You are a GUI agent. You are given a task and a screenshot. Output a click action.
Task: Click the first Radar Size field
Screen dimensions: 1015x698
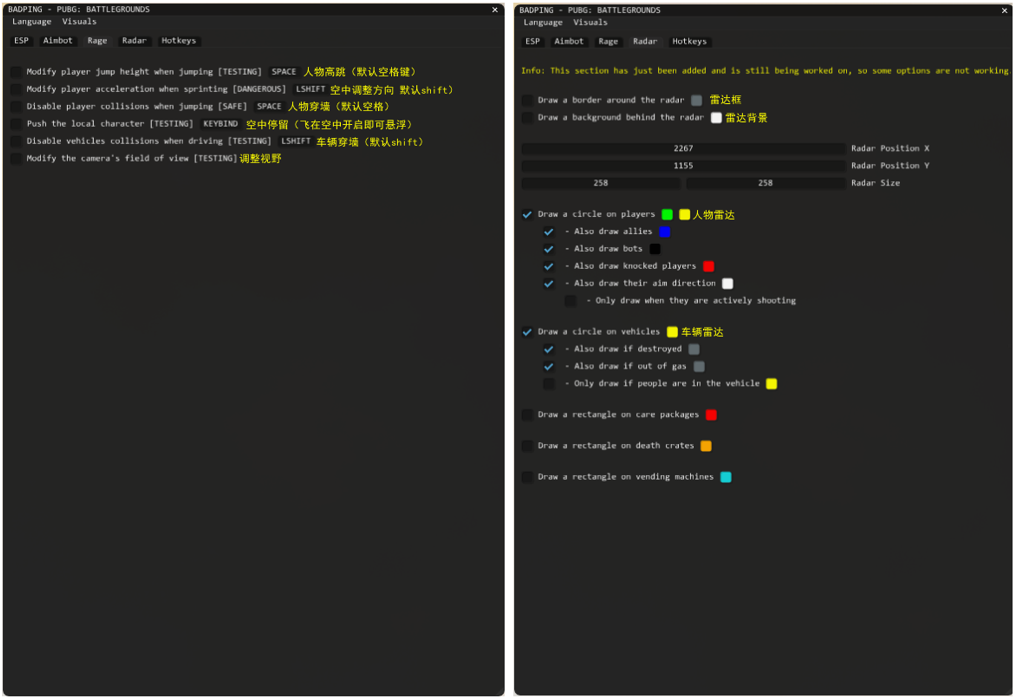click(601, 183)
